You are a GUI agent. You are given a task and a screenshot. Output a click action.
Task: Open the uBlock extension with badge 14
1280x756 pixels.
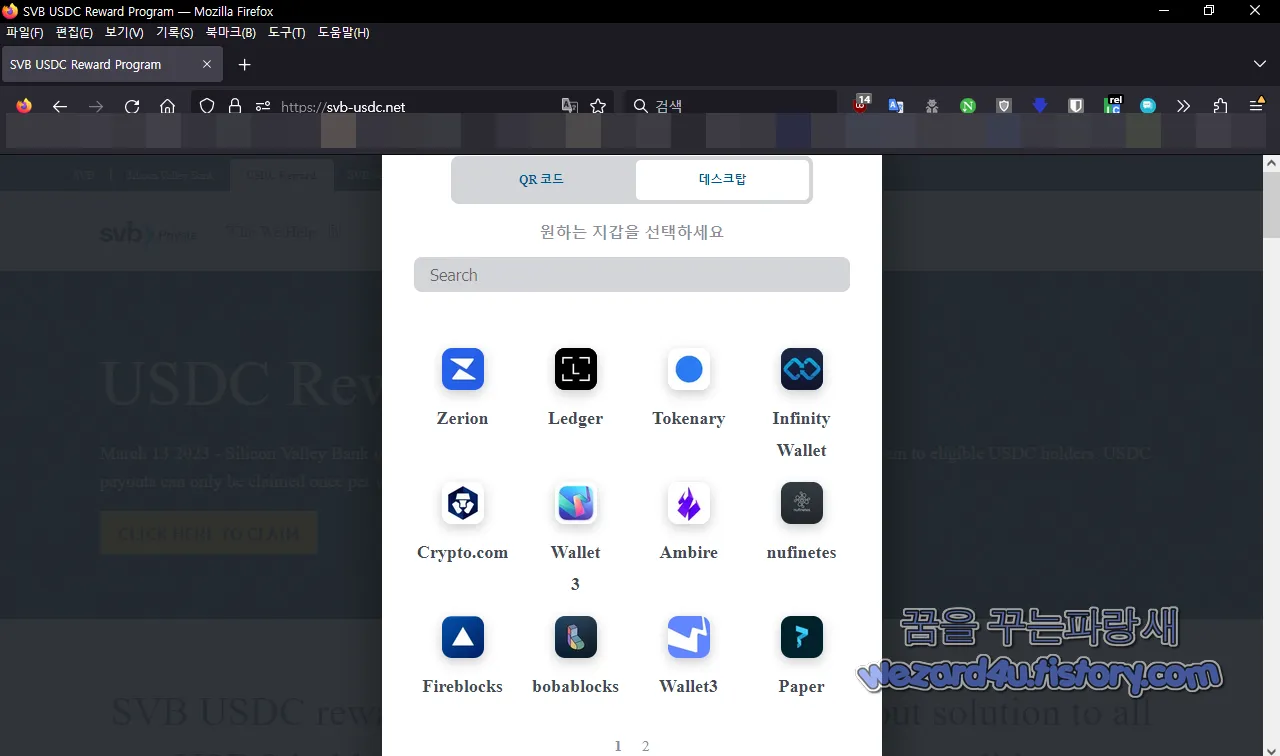click(861, 104)
